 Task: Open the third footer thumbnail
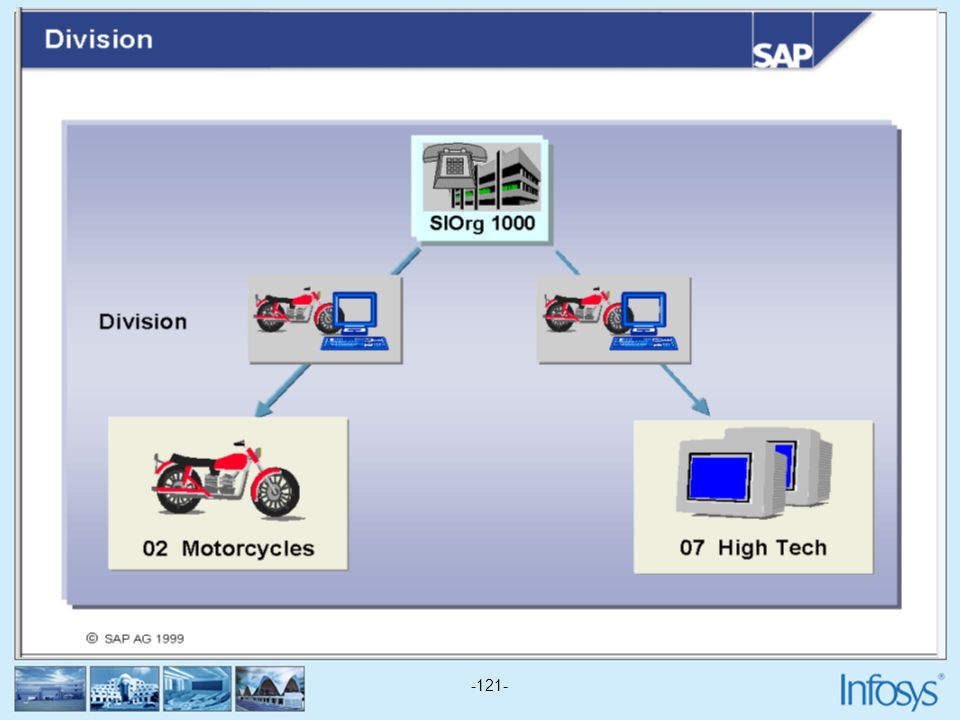197,689
